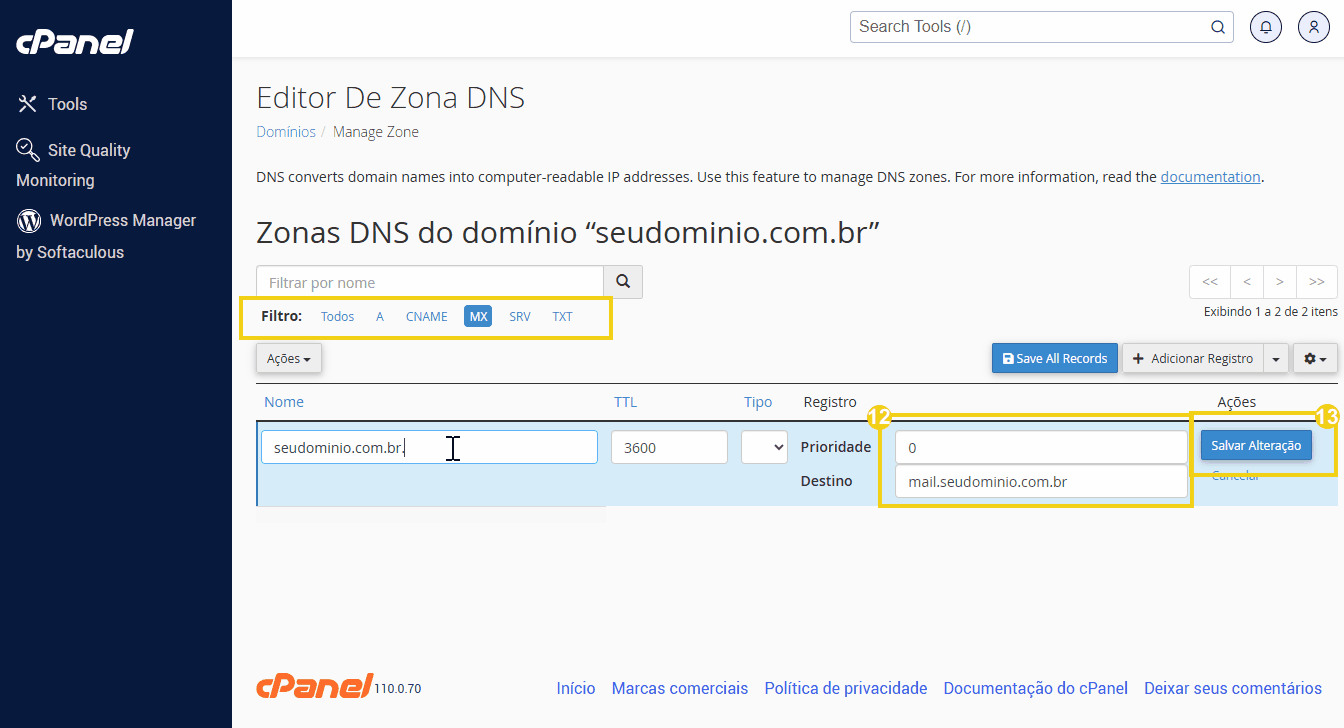
Task: Click the TTL field showing 3600
Action: tap(669, 447)
